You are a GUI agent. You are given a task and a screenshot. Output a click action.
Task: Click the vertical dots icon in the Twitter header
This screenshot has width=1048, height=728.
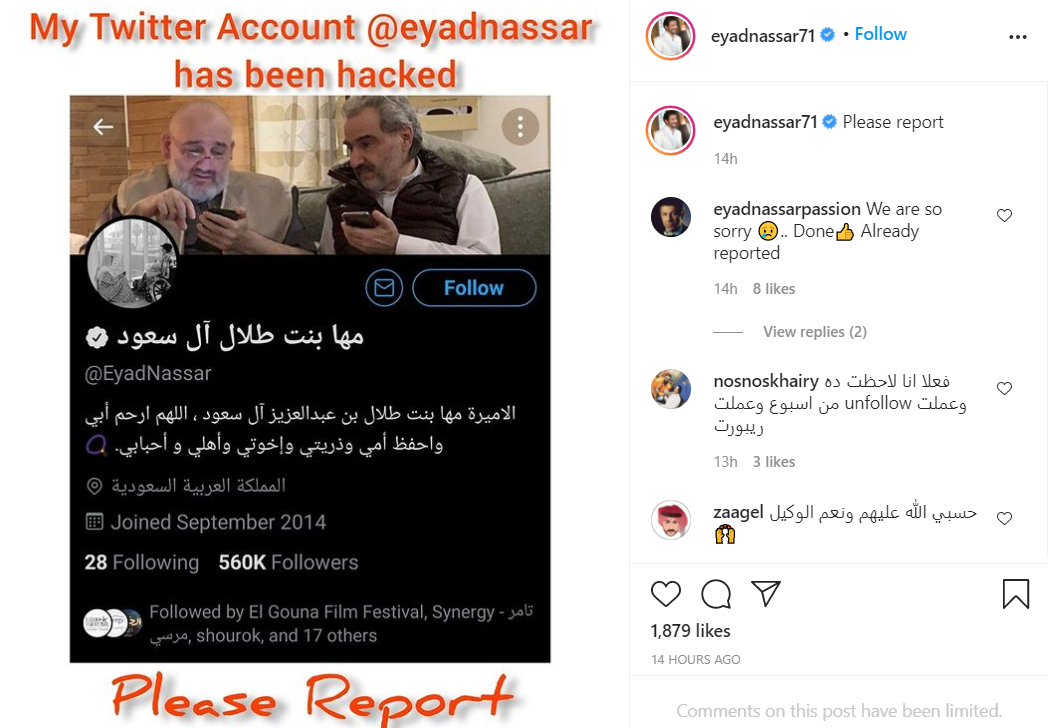pyautogui.click(x=520, y=126)
